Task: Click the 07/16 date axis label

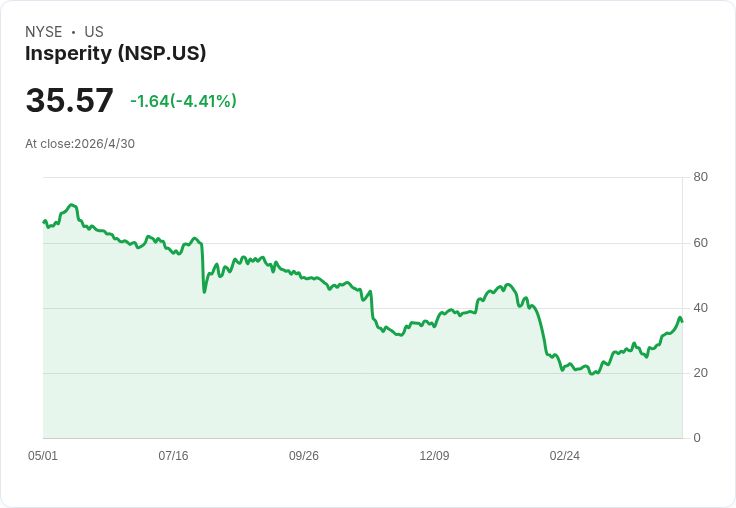Action: pyautogui.click(x=173, y=455)
